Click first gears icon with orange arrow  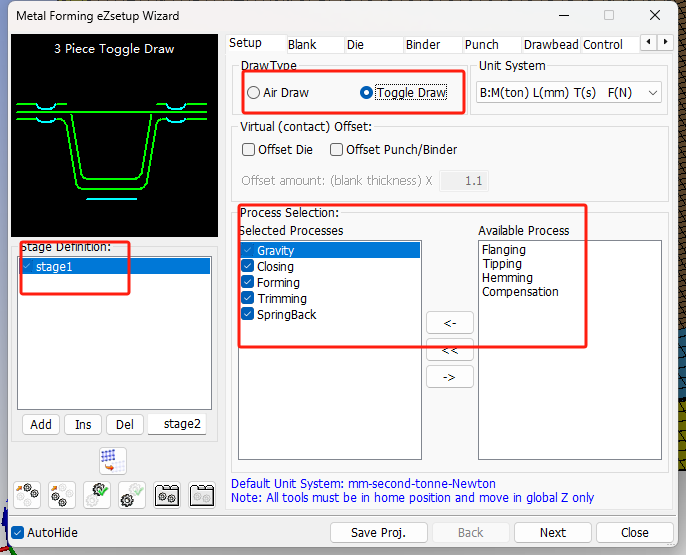tap(27, 495)
